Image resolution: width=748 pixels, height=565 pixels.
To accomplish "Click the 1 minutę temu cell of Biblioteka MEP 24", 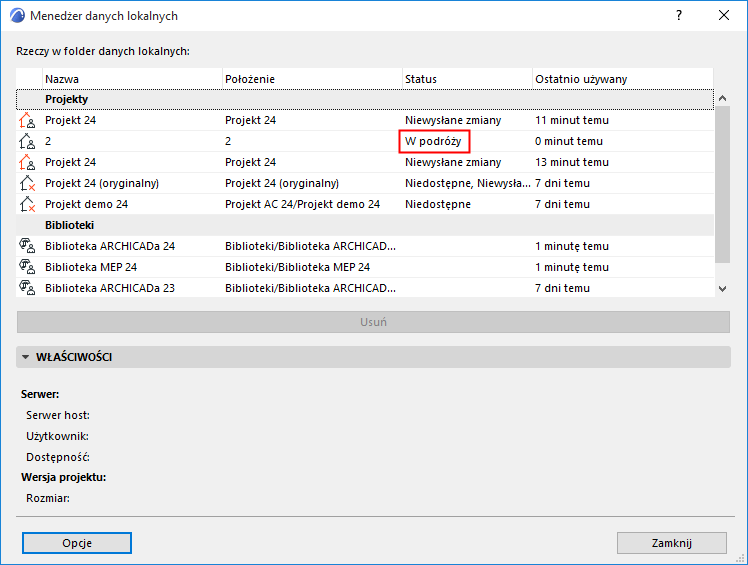I will 572,267.
